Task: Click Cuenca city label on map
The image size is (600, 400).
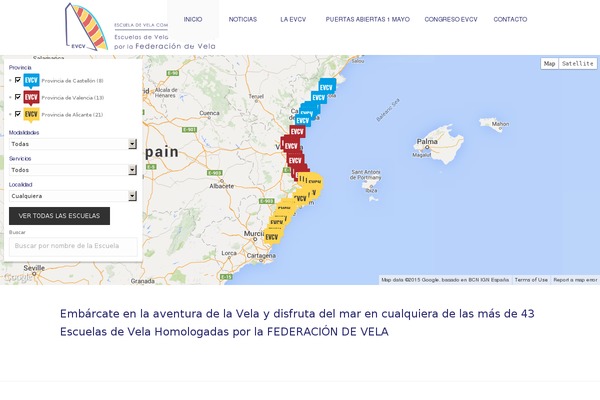Action: (x=209, y=113)
